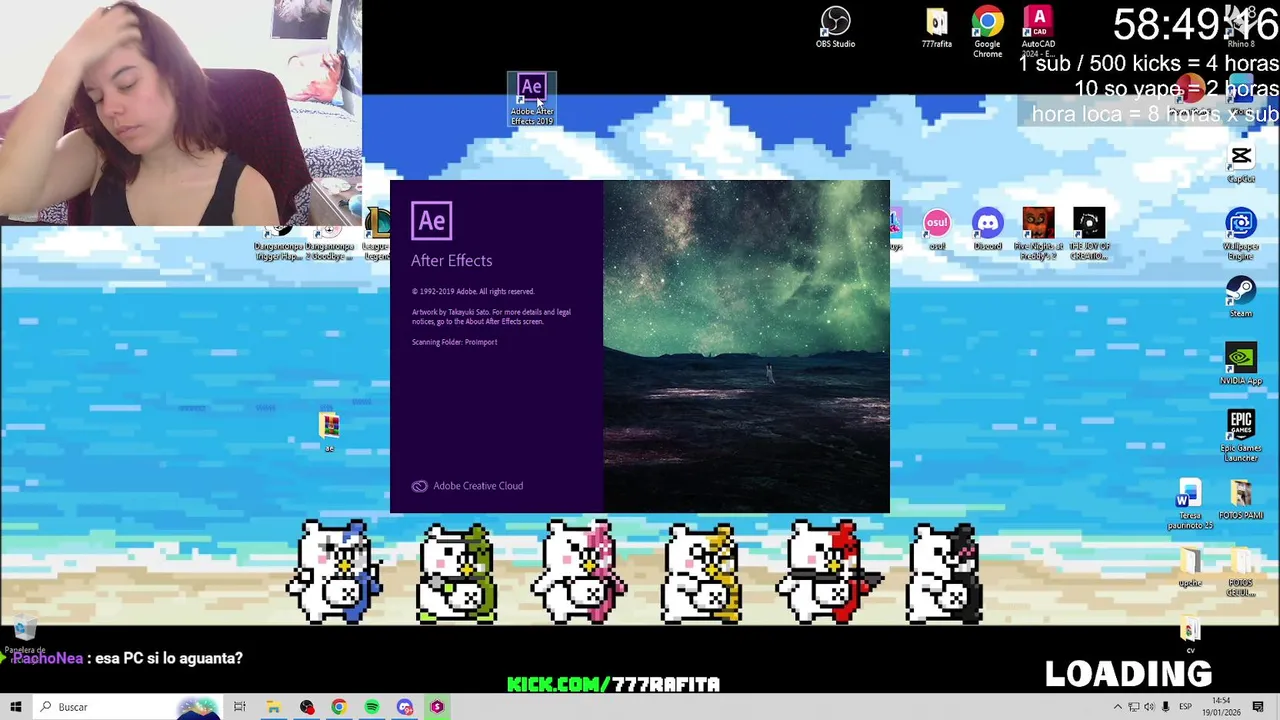The image size is (1280, 720).
Task: Click the KICK.COM/777RAFITA overlay text
Action: 613,685
